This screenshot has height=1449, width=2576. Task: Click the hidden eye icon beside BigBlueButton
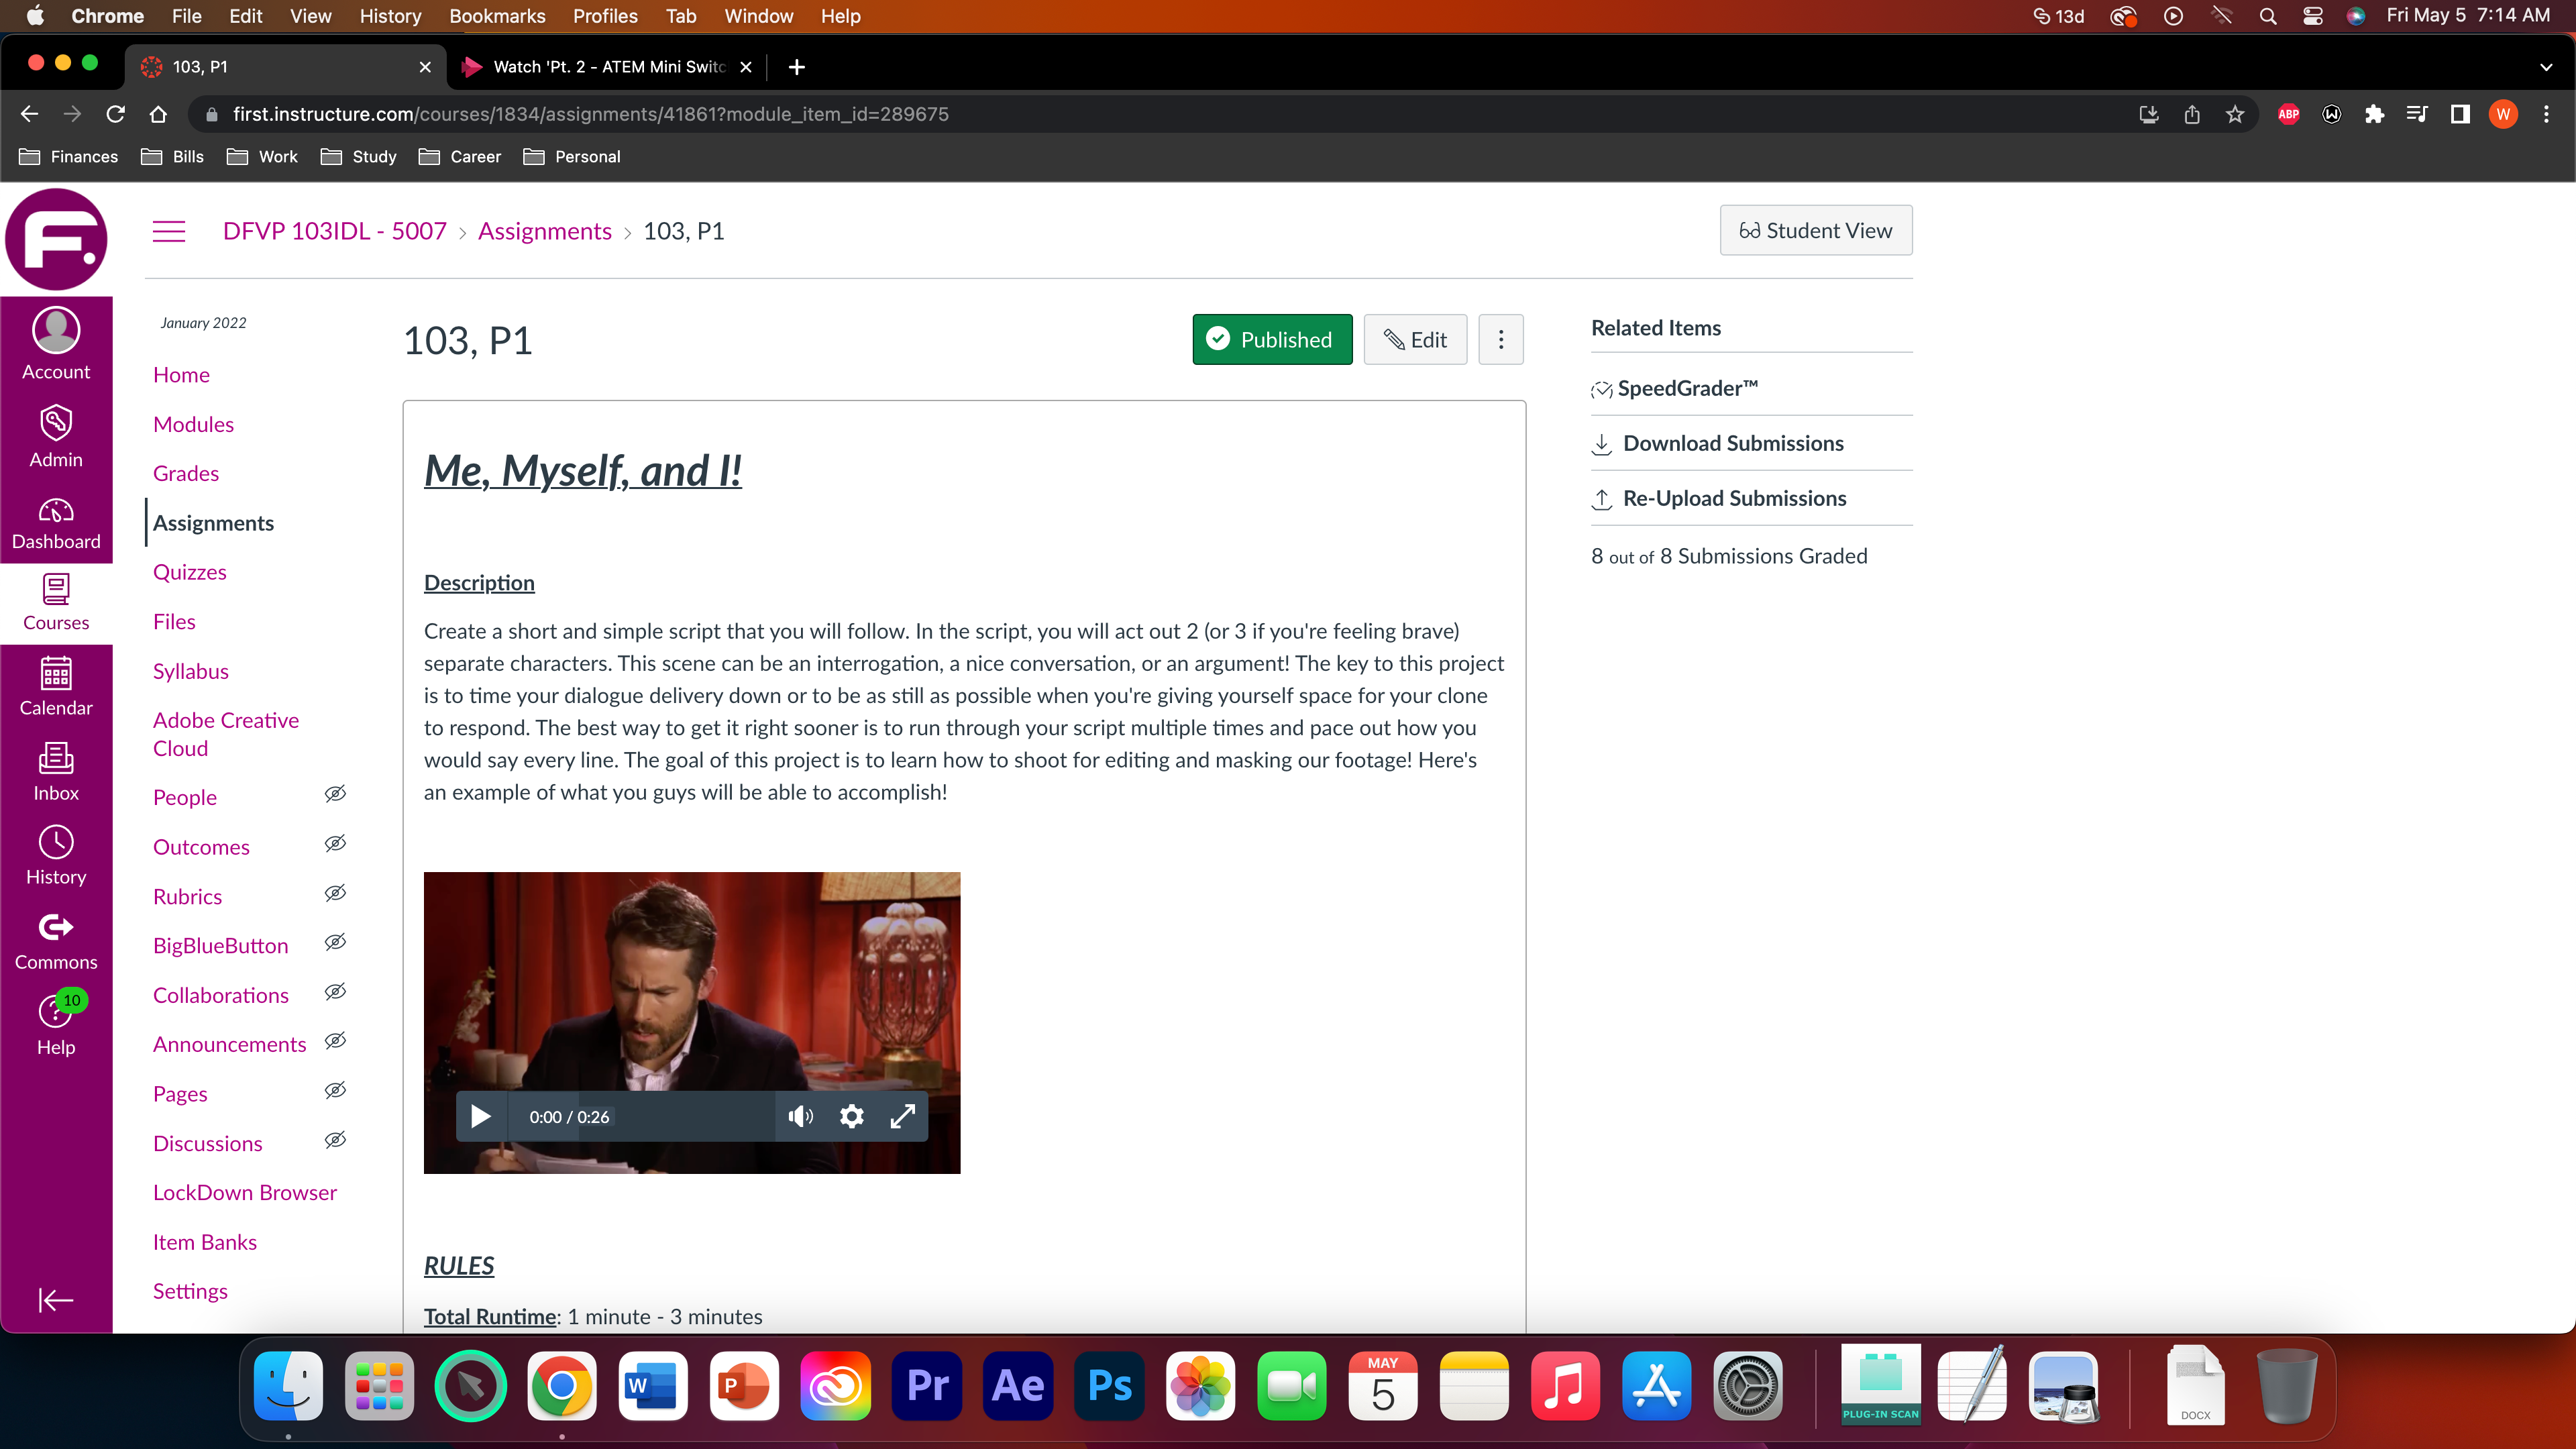click(336, 942)
